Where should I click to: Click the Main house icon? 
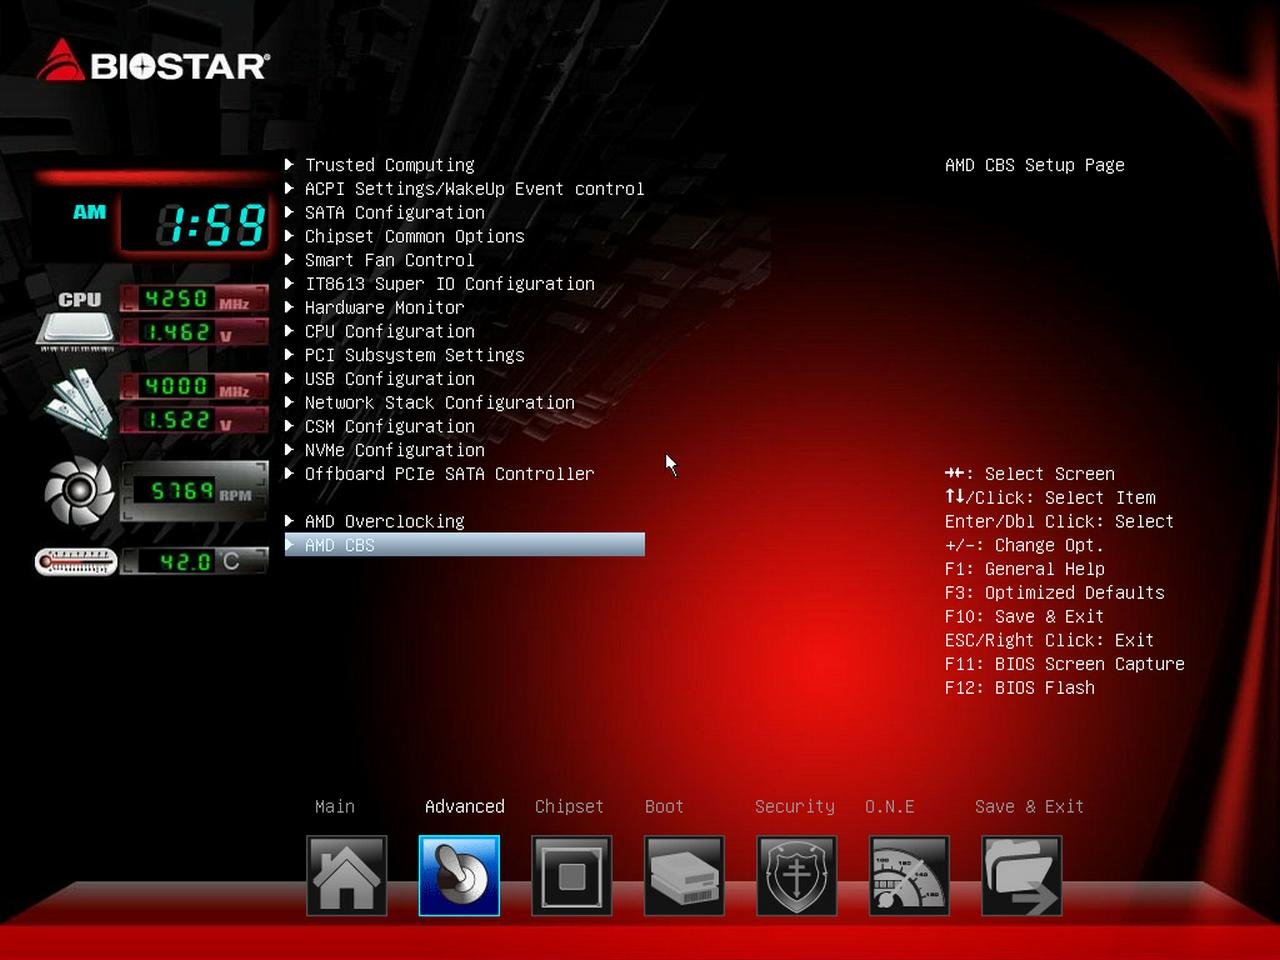(346, 876)
